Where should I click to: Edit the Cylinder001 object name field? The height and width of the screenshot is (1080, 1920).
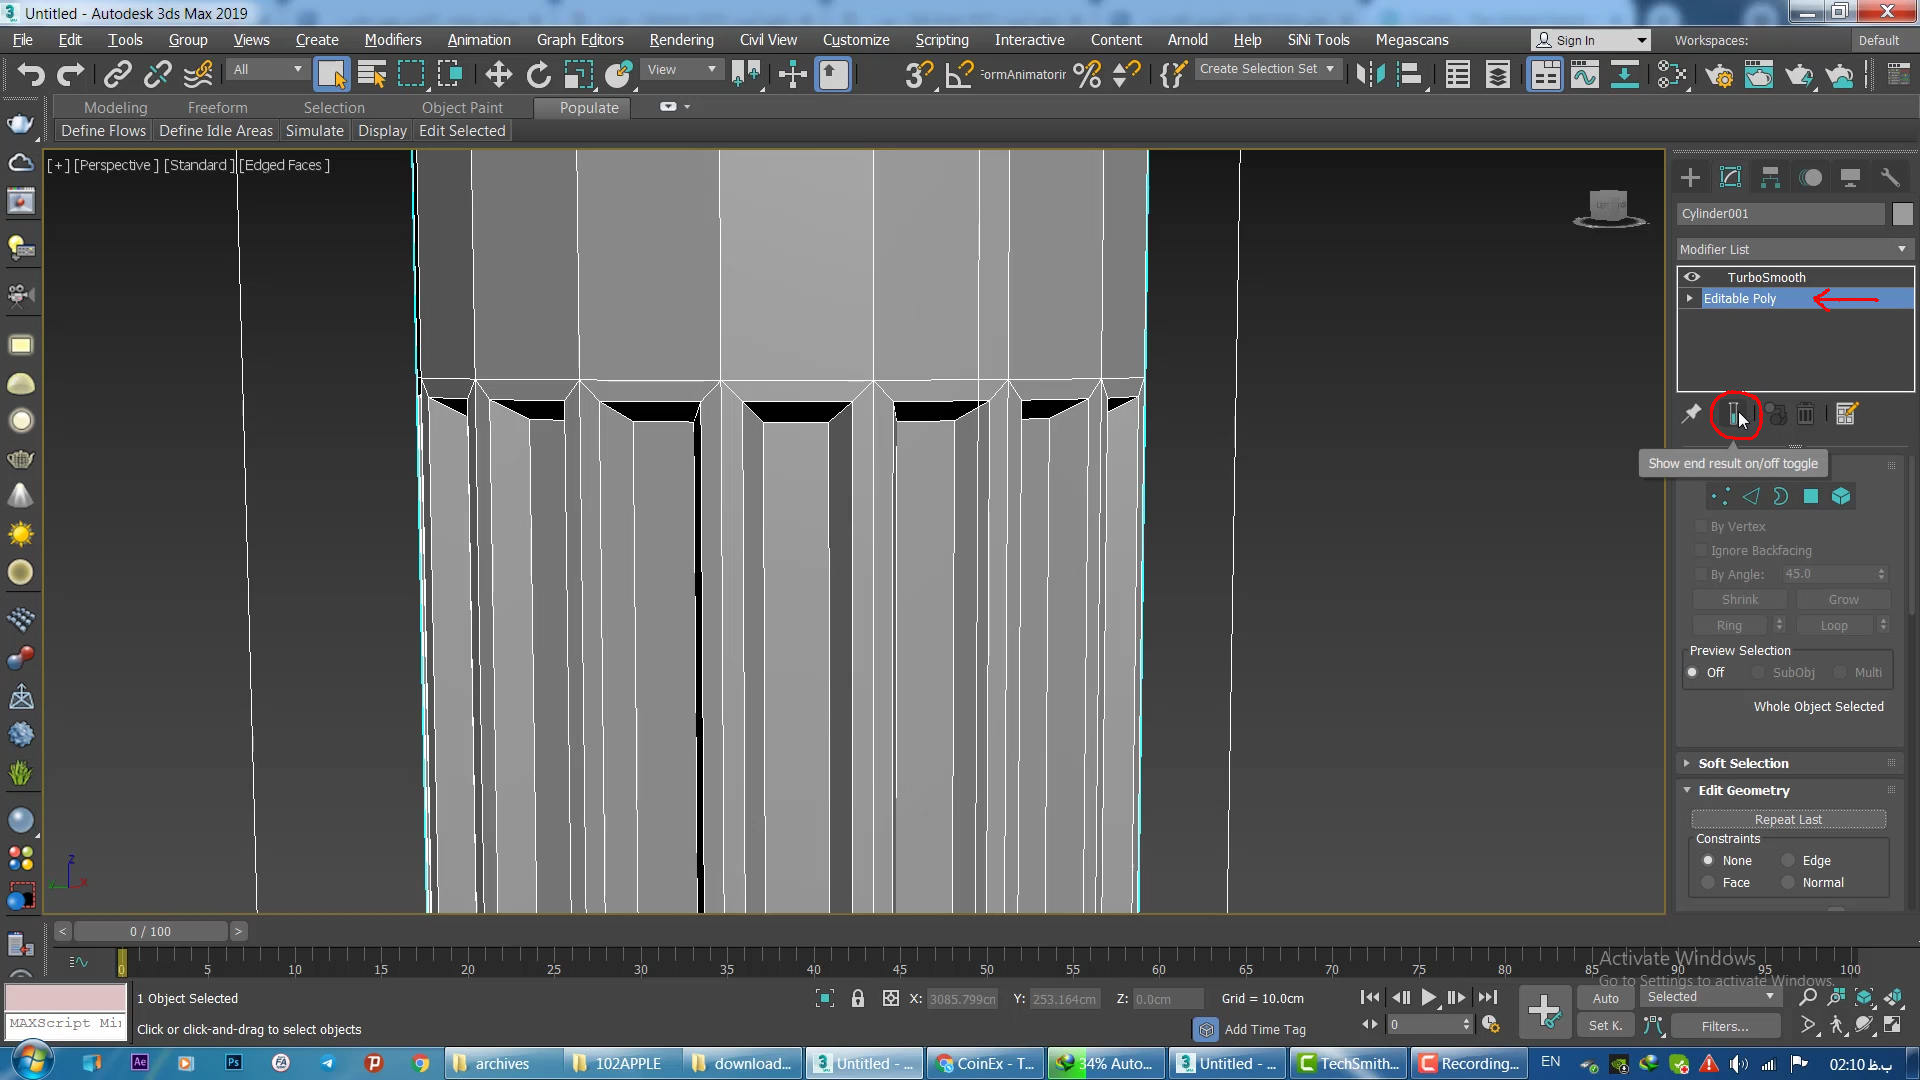click(x=1780, y=214)
